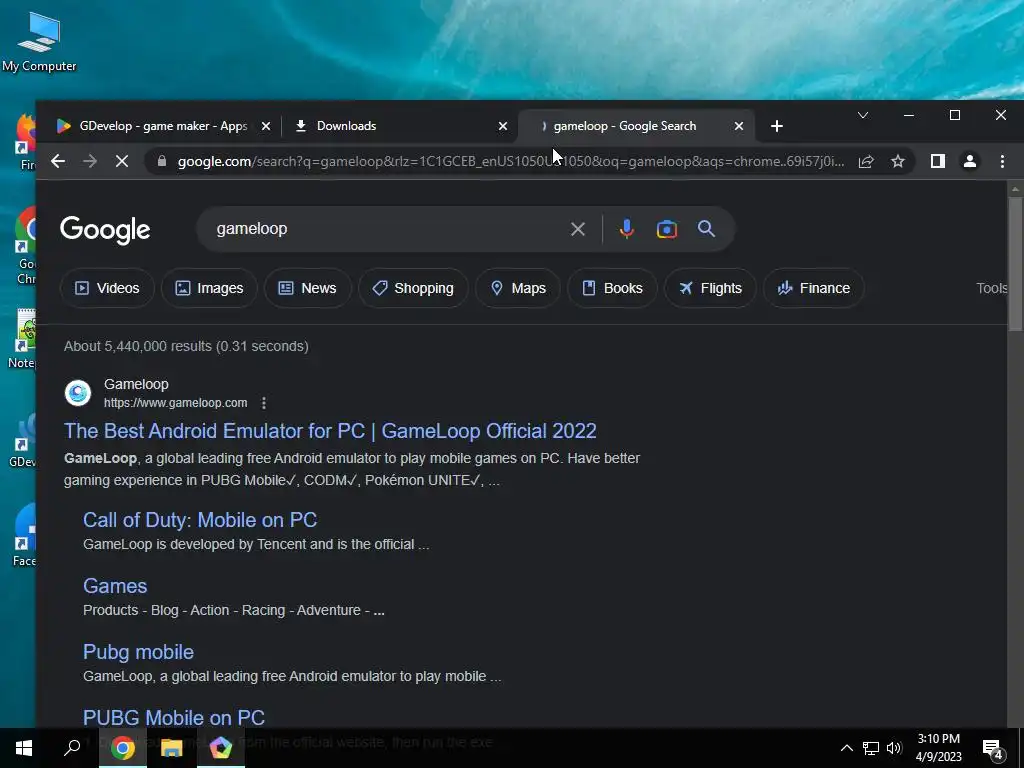Open search Tools option
Image resolution: width=1024 pixels, height=768 pixels.
[x=991, y=288]
